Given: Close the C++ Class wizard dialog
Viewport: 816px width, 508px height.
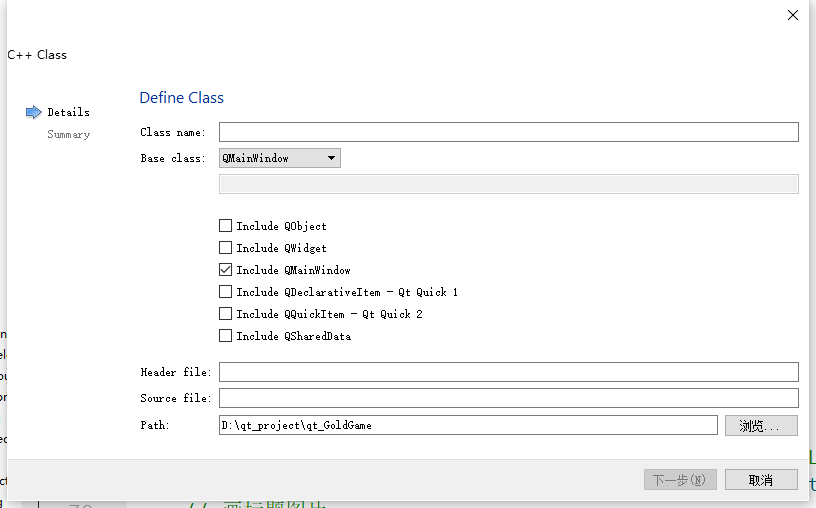Looking at the screenshot, I should click(793, 15).
